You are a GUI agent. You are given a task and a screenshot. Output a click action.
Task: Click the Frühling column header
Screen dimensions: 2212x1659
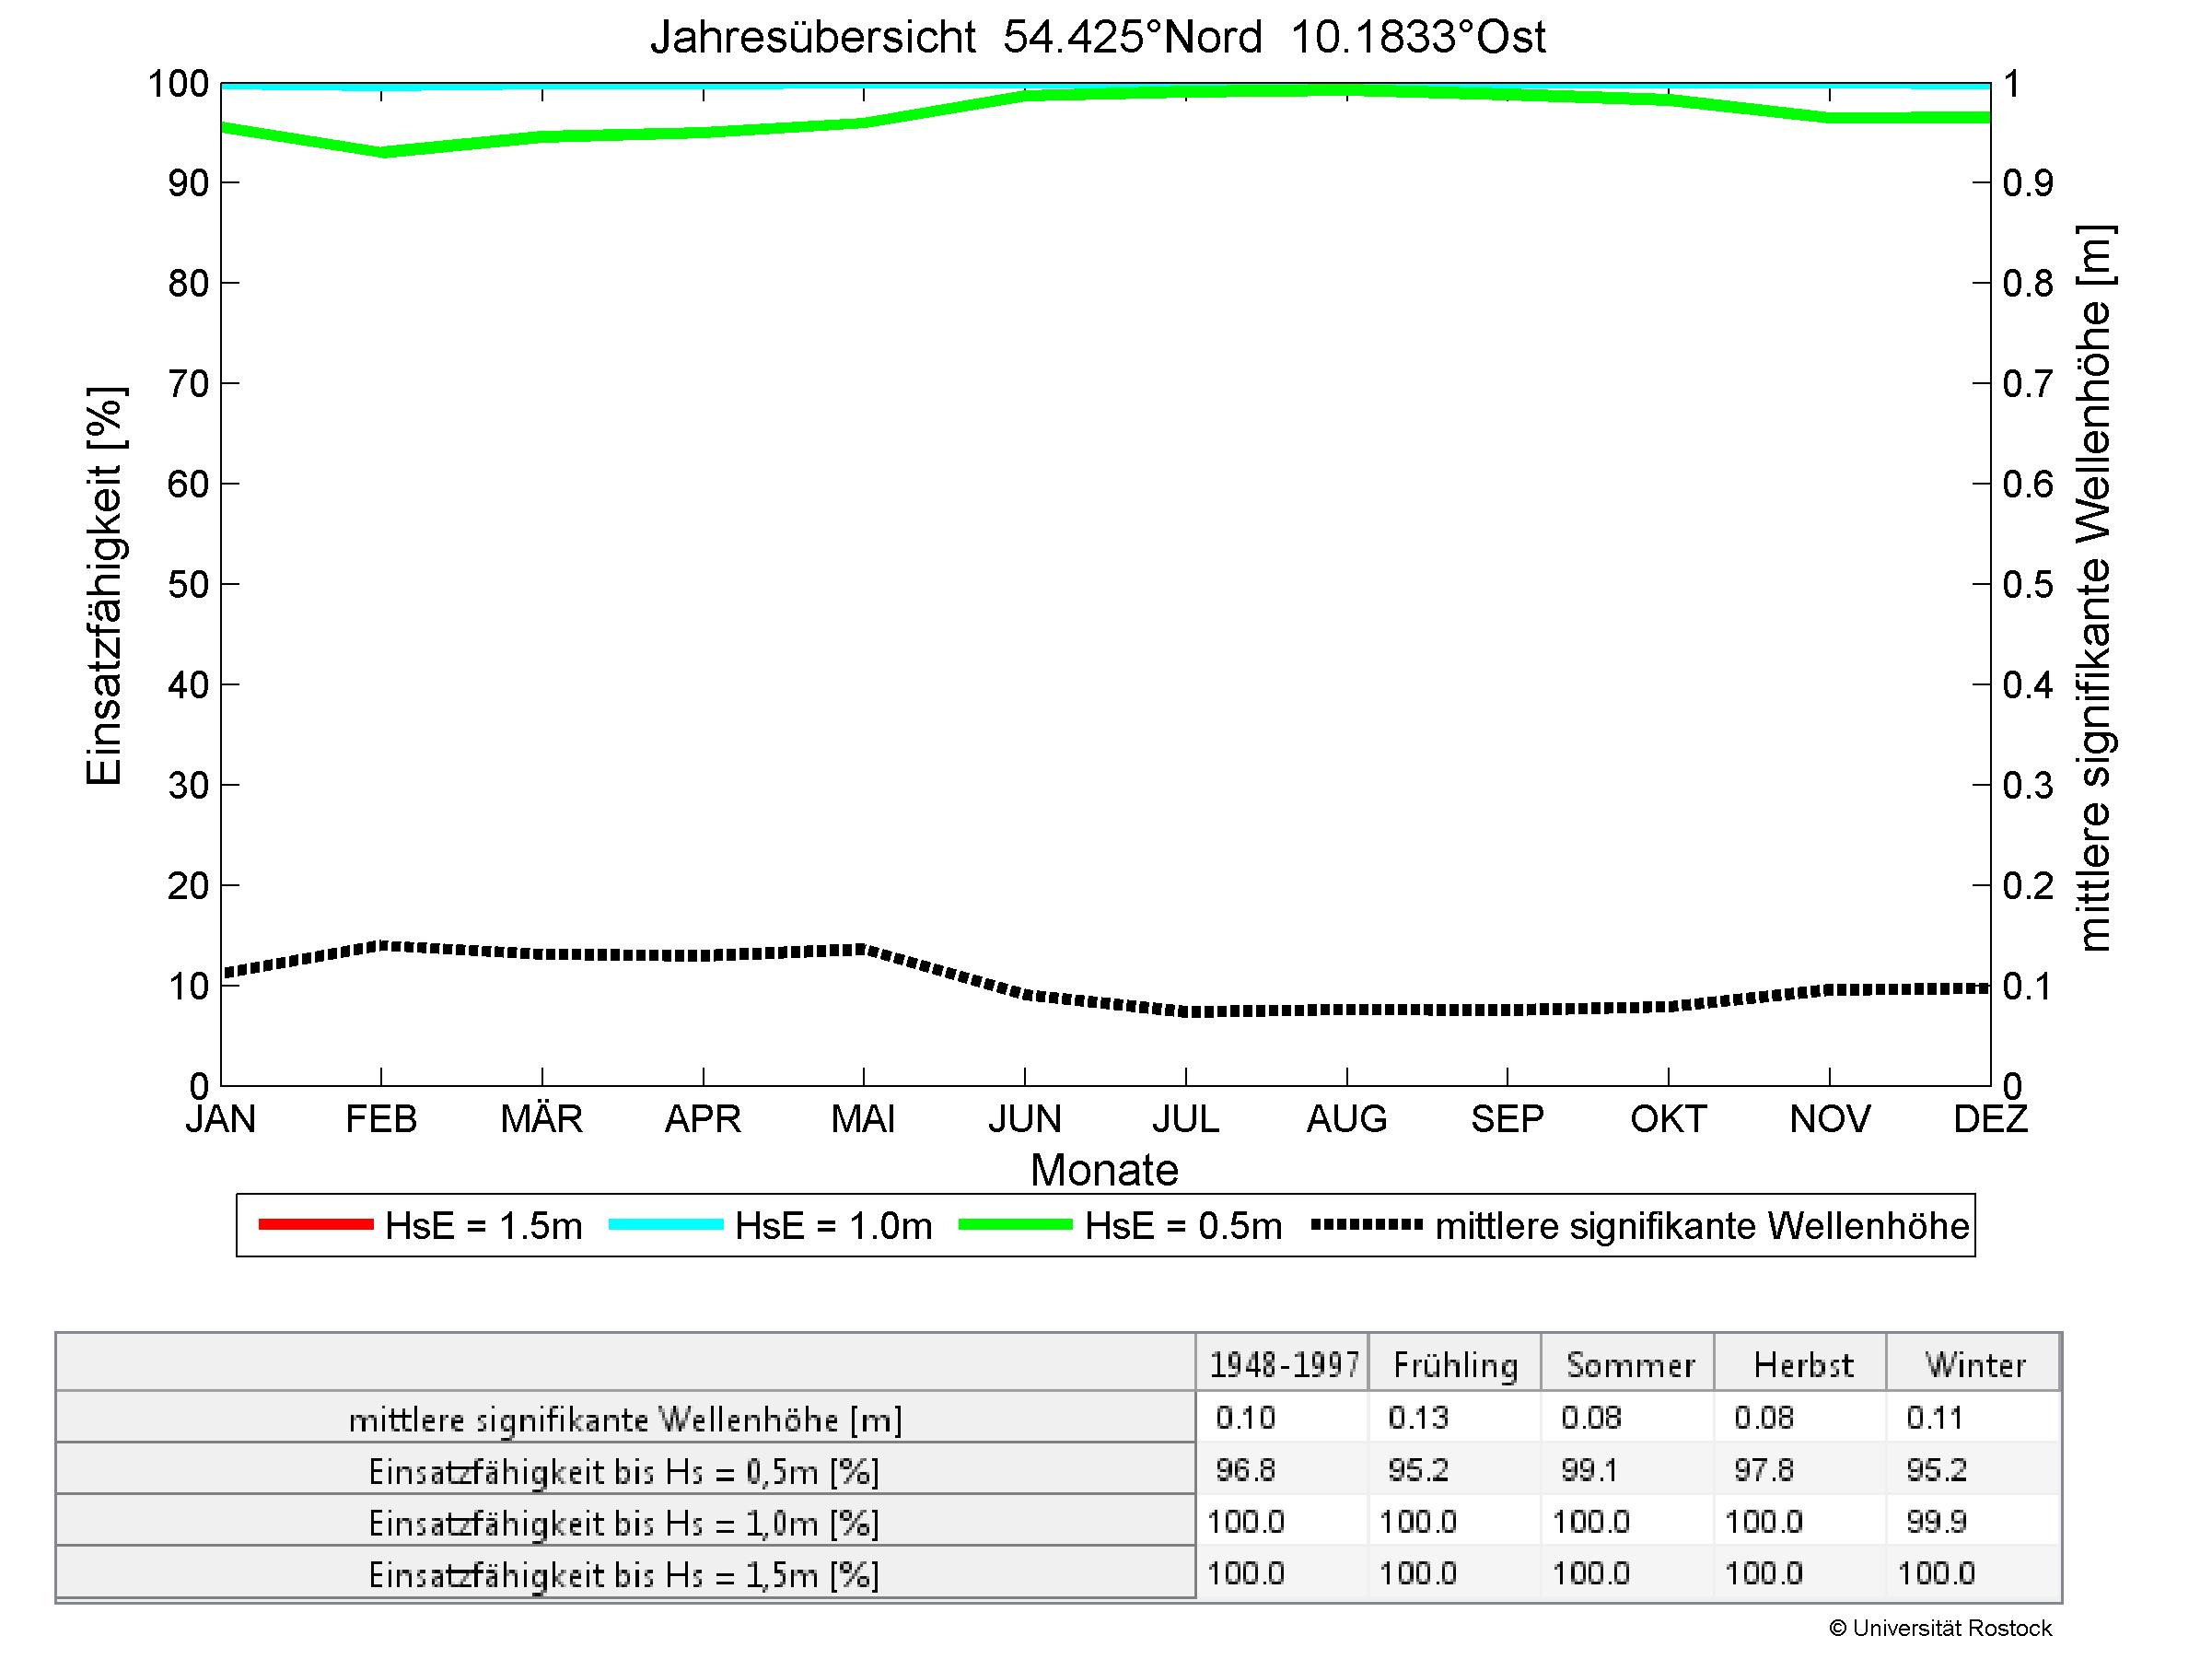(1455, 1365)
